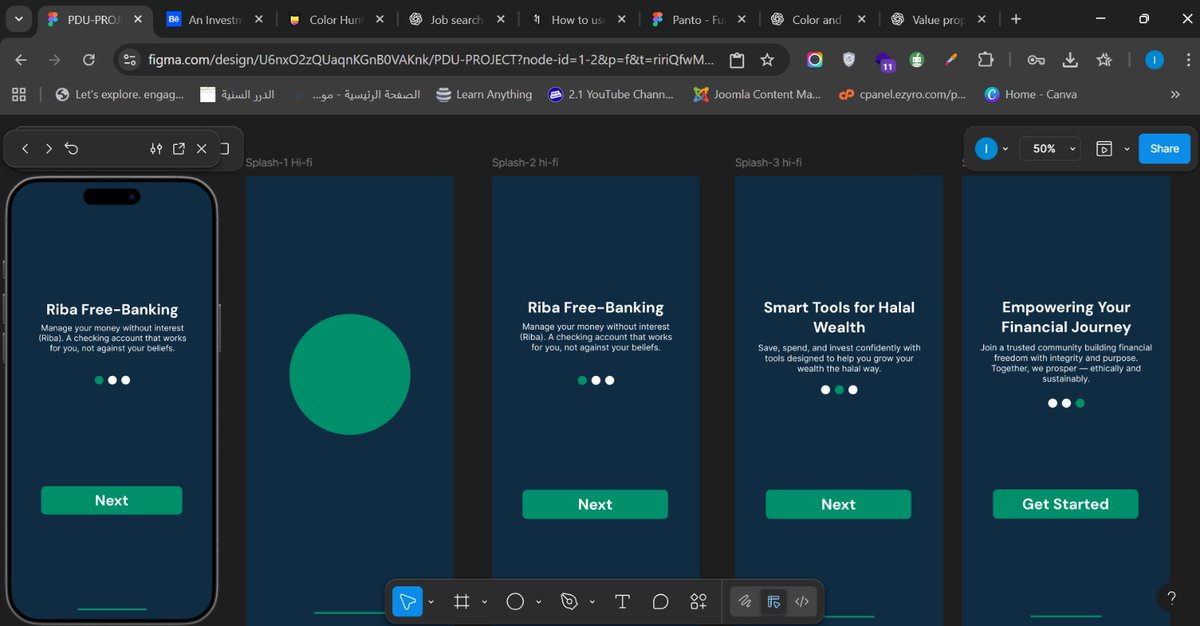Open the clipboard icon in address bar

[737, 60]
